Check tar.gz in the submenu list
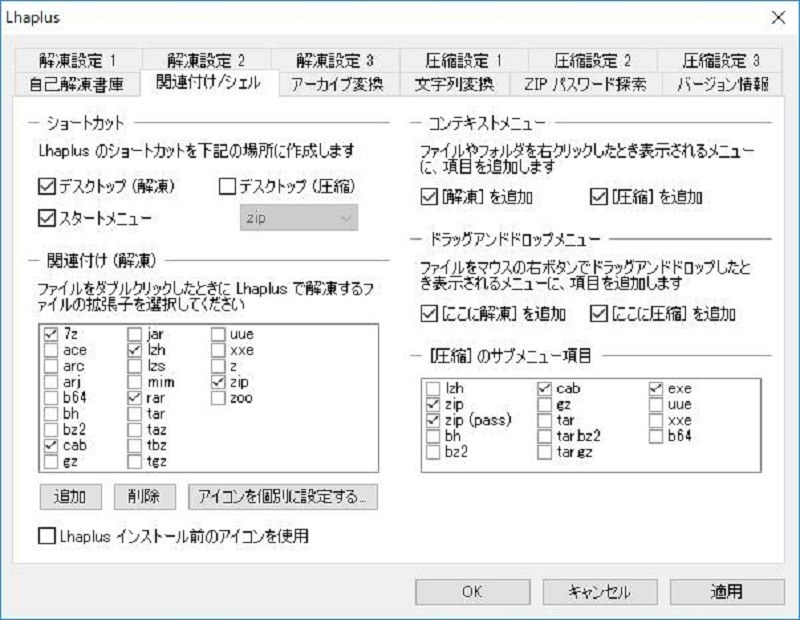Image resolution: width=800 pixels, height=620 pixels. 544,452
